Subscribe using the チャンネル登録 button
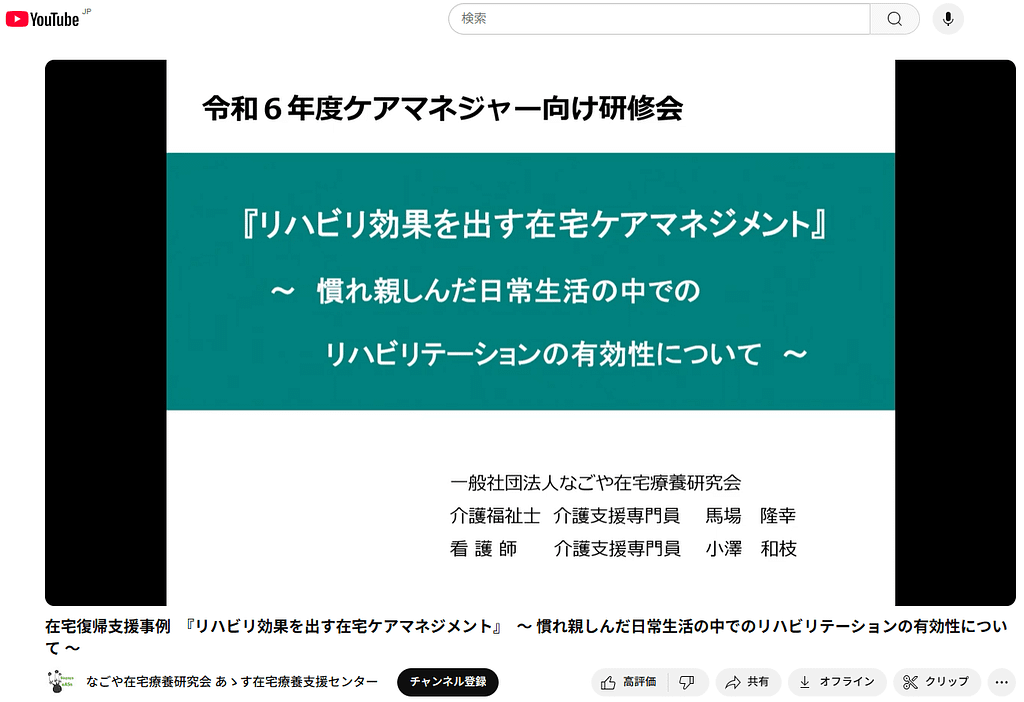 coord(448,682)
